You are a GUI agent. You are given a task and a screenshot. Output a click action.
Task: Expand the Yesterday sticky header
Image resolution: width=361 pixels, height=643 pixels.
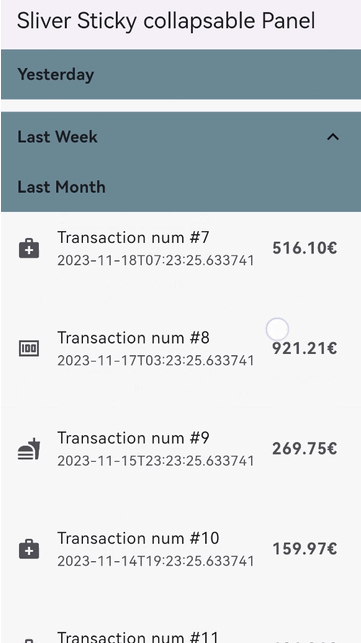point(180,75)
